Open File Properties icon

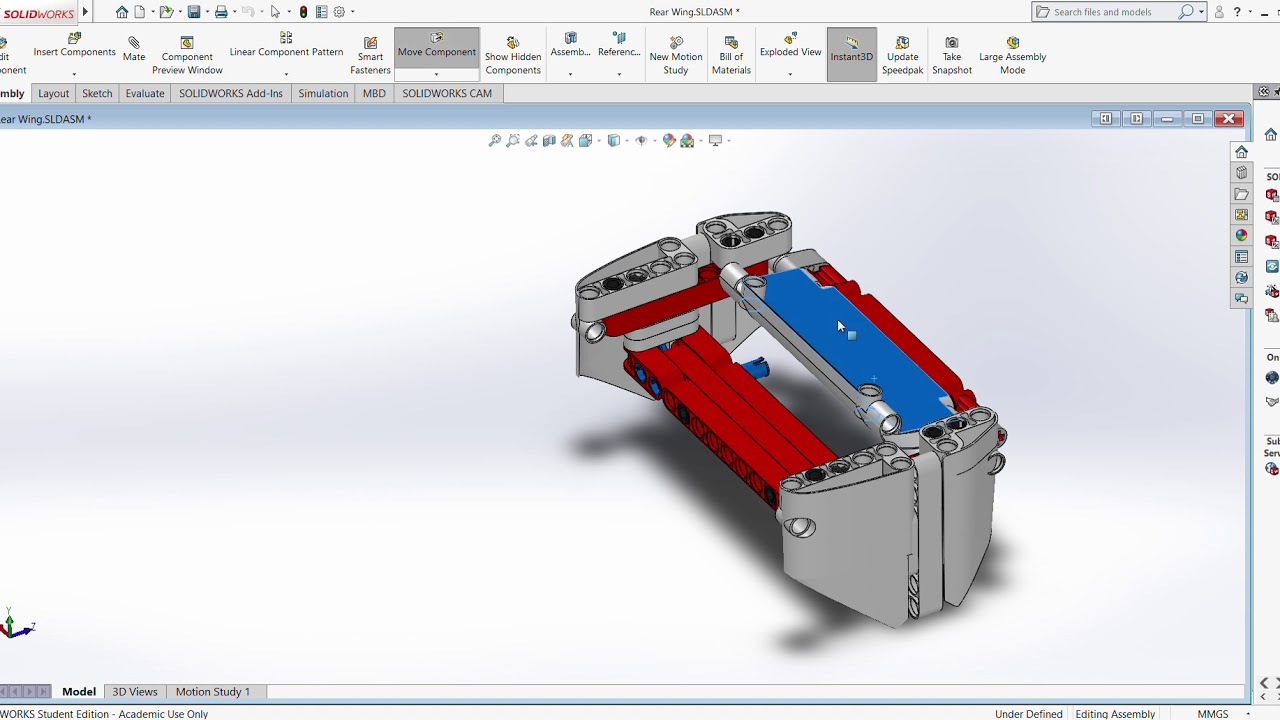tap(322, 12)
